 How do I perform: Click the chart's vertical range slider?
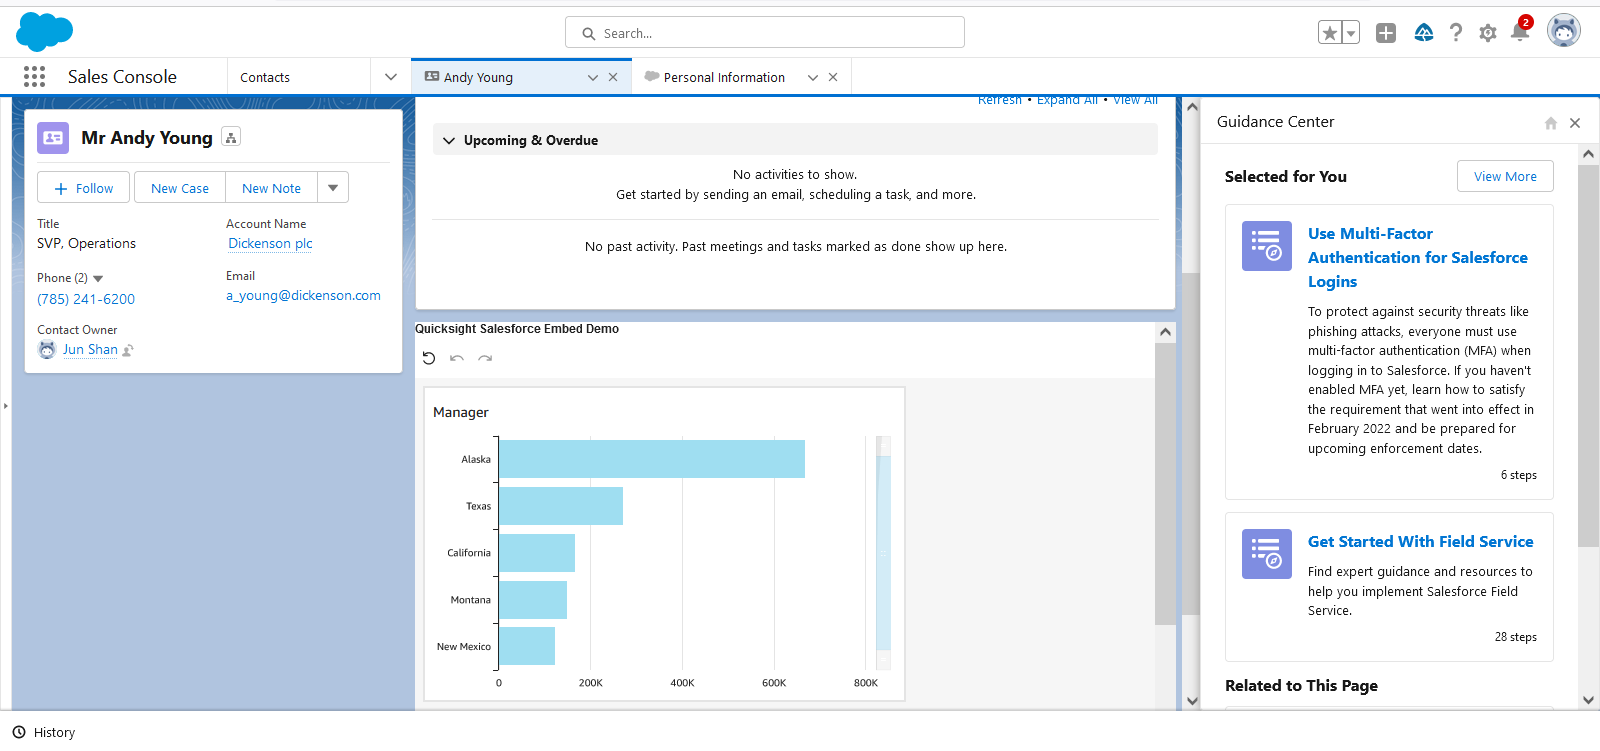click(883, 553)
